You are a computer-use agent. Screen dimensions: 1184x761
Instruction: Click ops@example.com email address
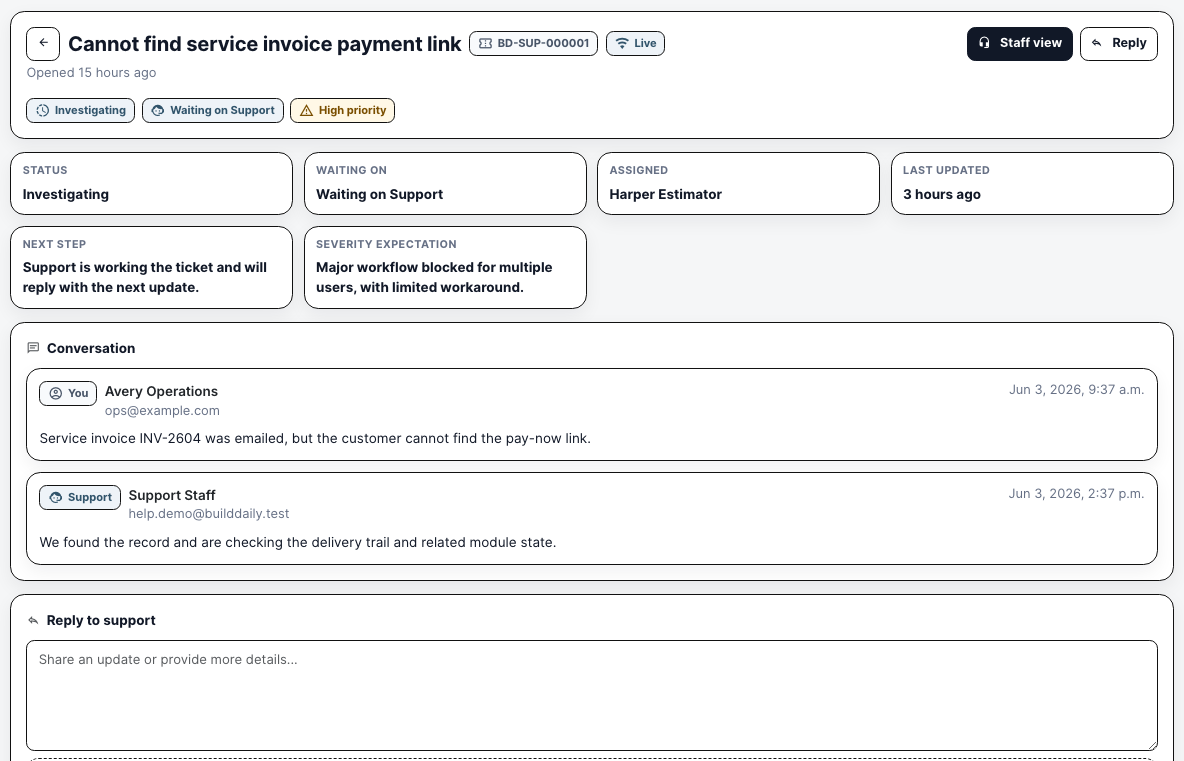pos(162,411)
